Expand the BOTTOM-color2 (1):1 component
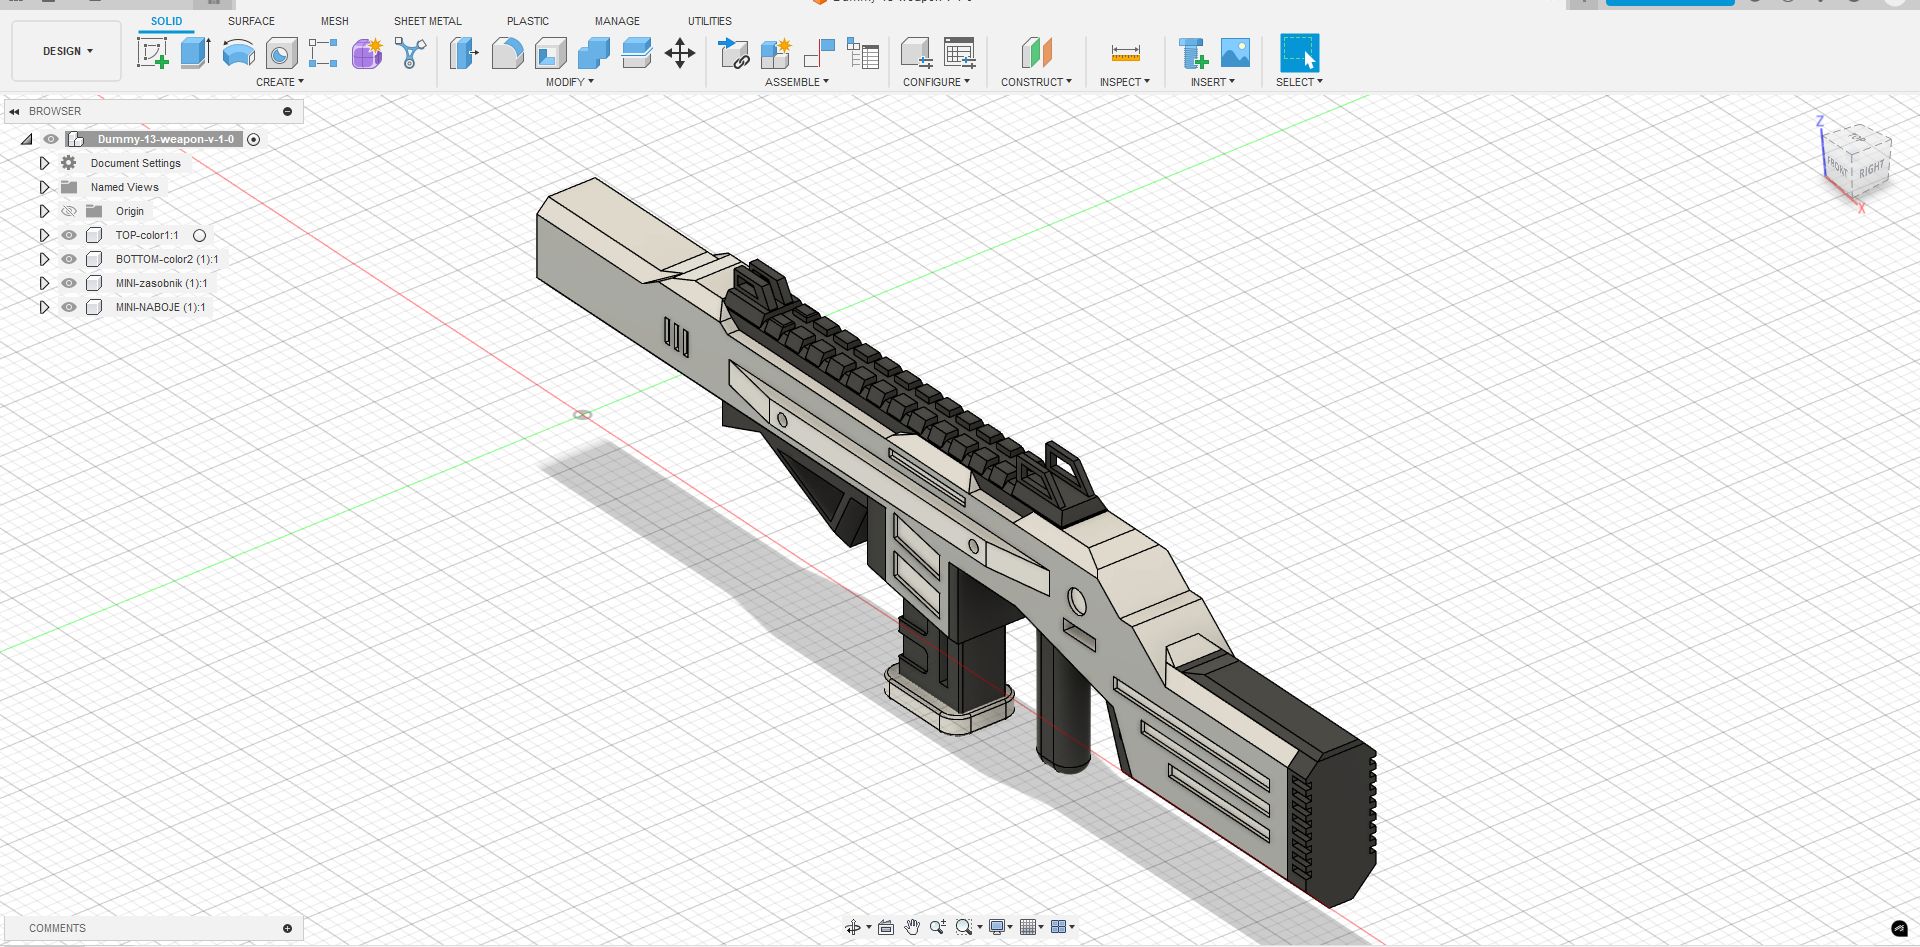The image size is (1920, 947). click(x=44, y=259)
